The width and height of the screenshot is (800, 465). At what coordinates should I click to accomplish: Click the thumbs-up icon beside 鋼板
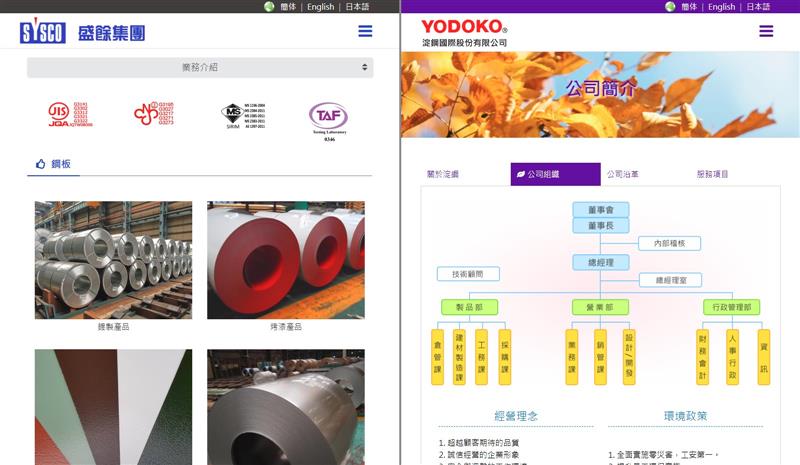tap(41, 164)
